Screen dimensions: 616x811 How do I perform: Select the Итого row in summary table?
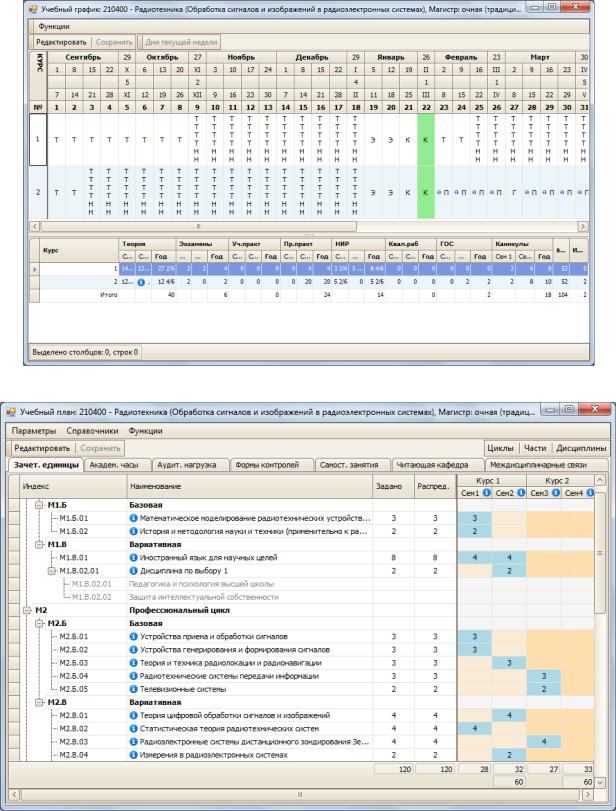coord(309,295)
